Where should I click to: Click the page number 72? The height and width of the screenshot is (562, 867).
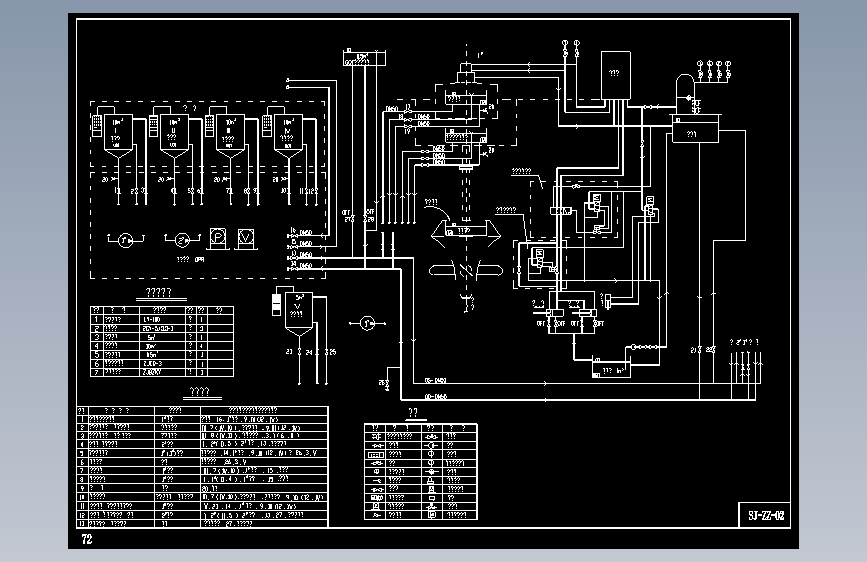click(x=87, y=539)
